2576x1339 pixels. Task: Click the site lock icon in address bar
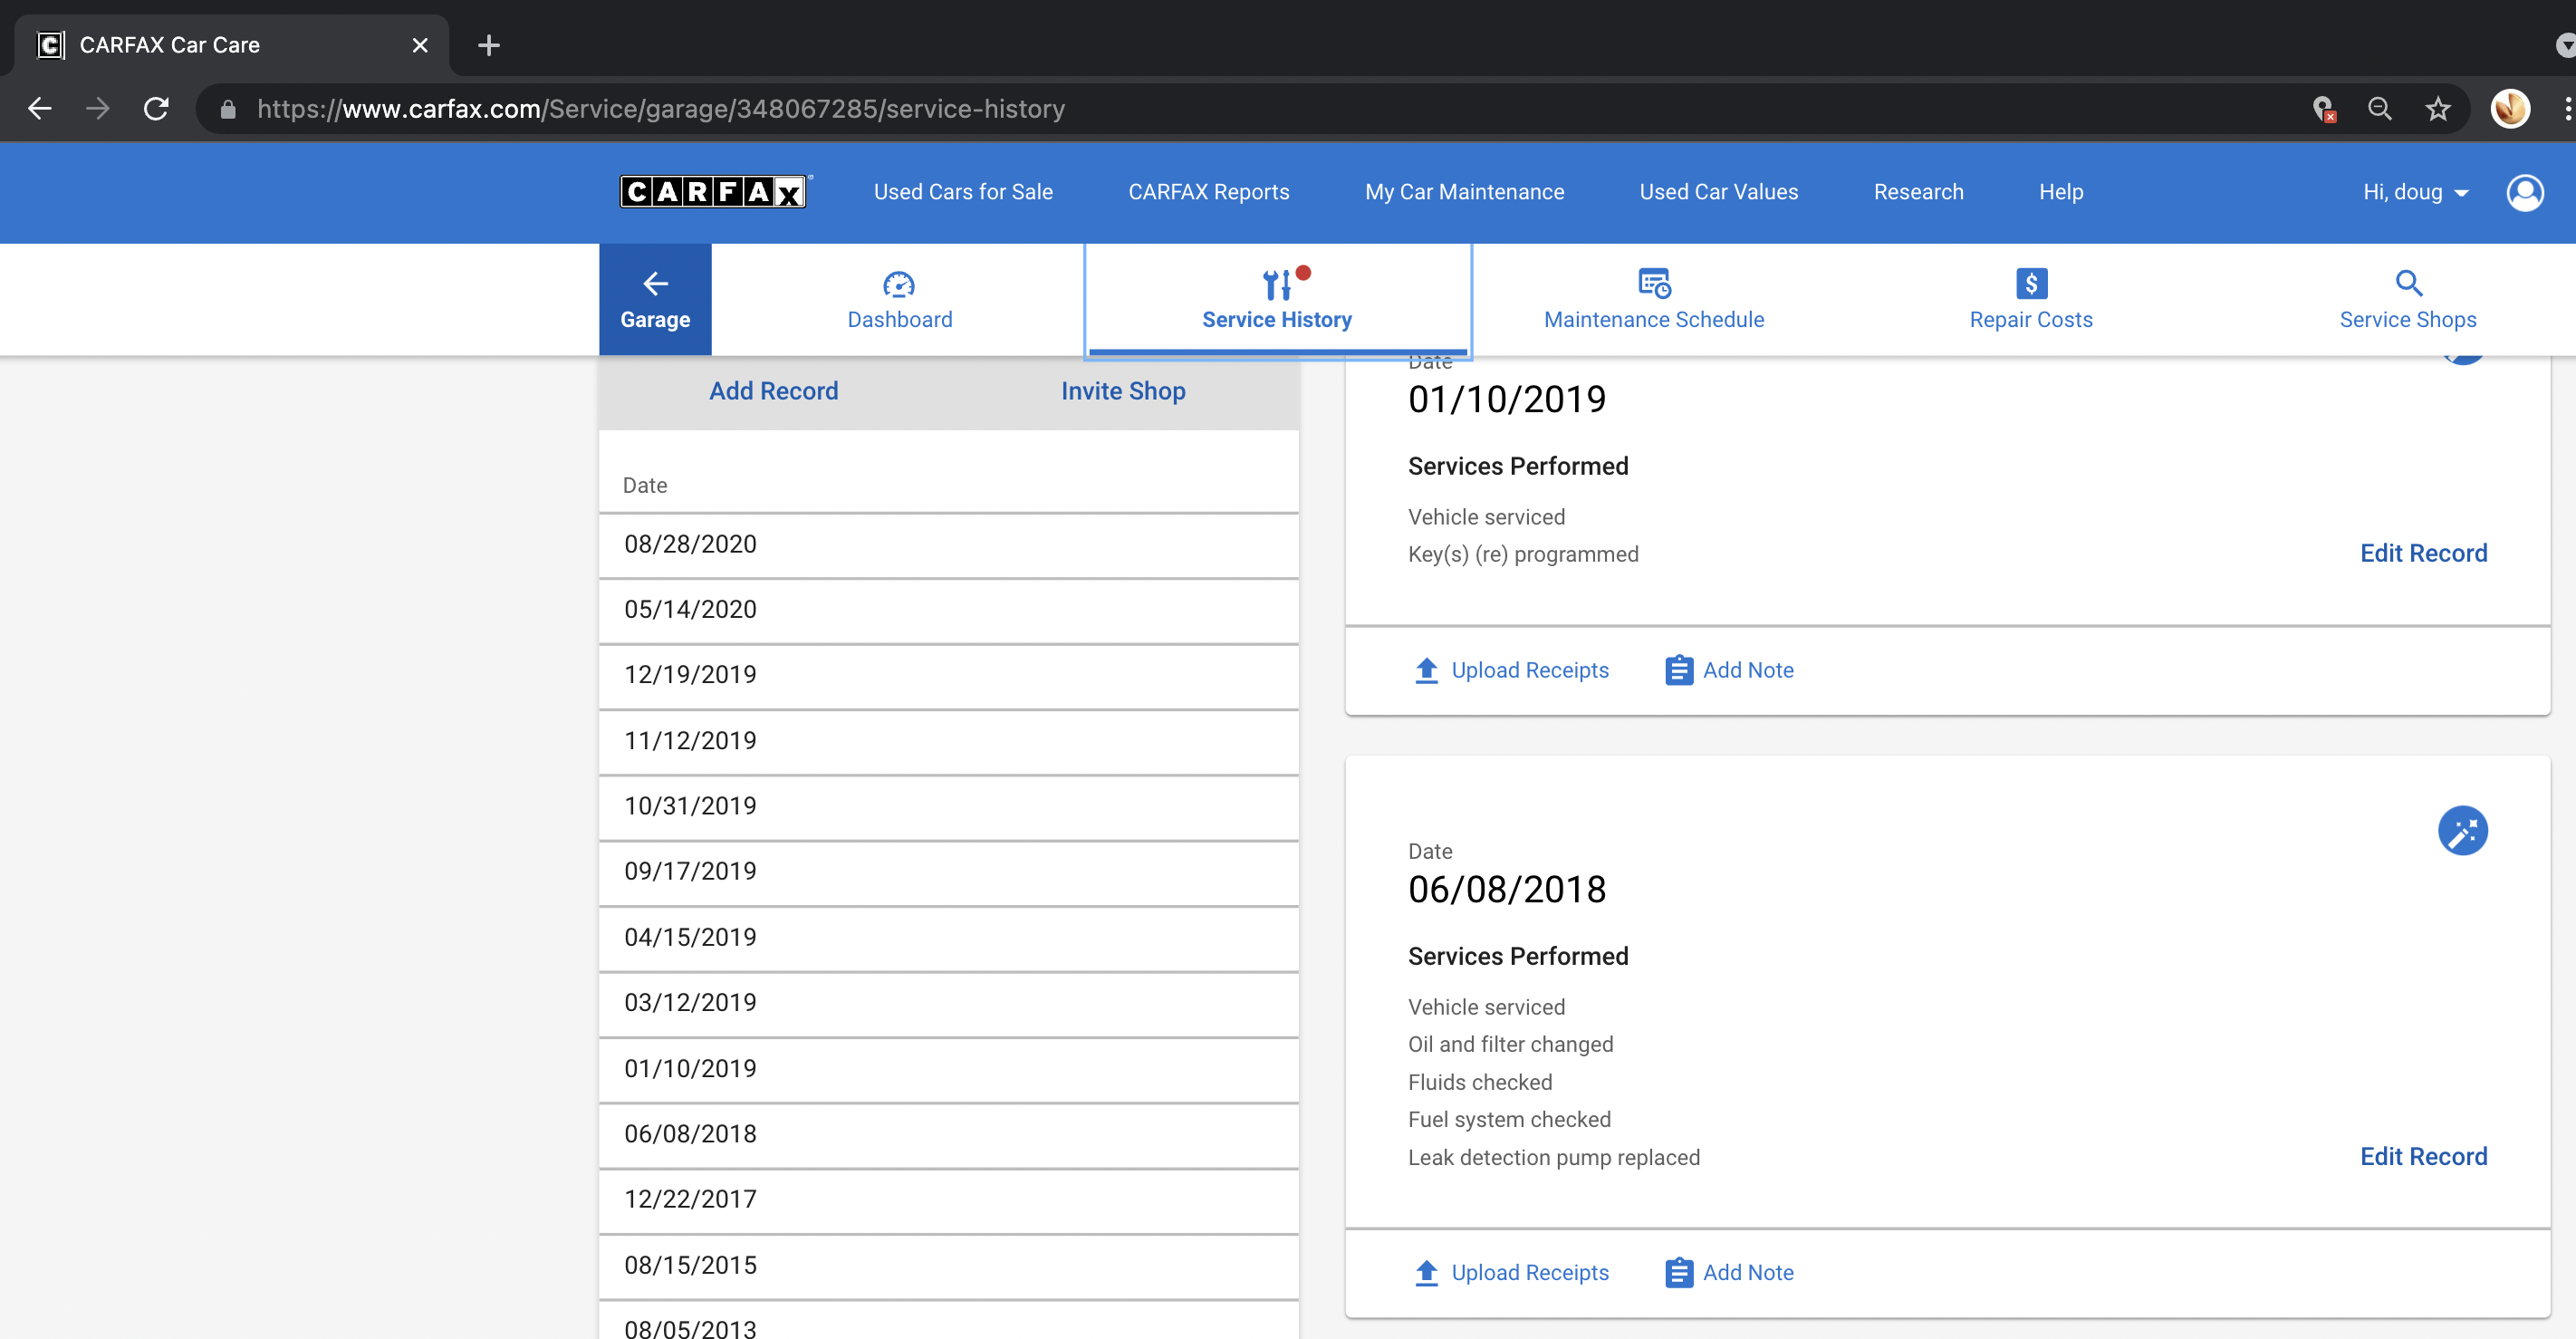click(228, 109)
